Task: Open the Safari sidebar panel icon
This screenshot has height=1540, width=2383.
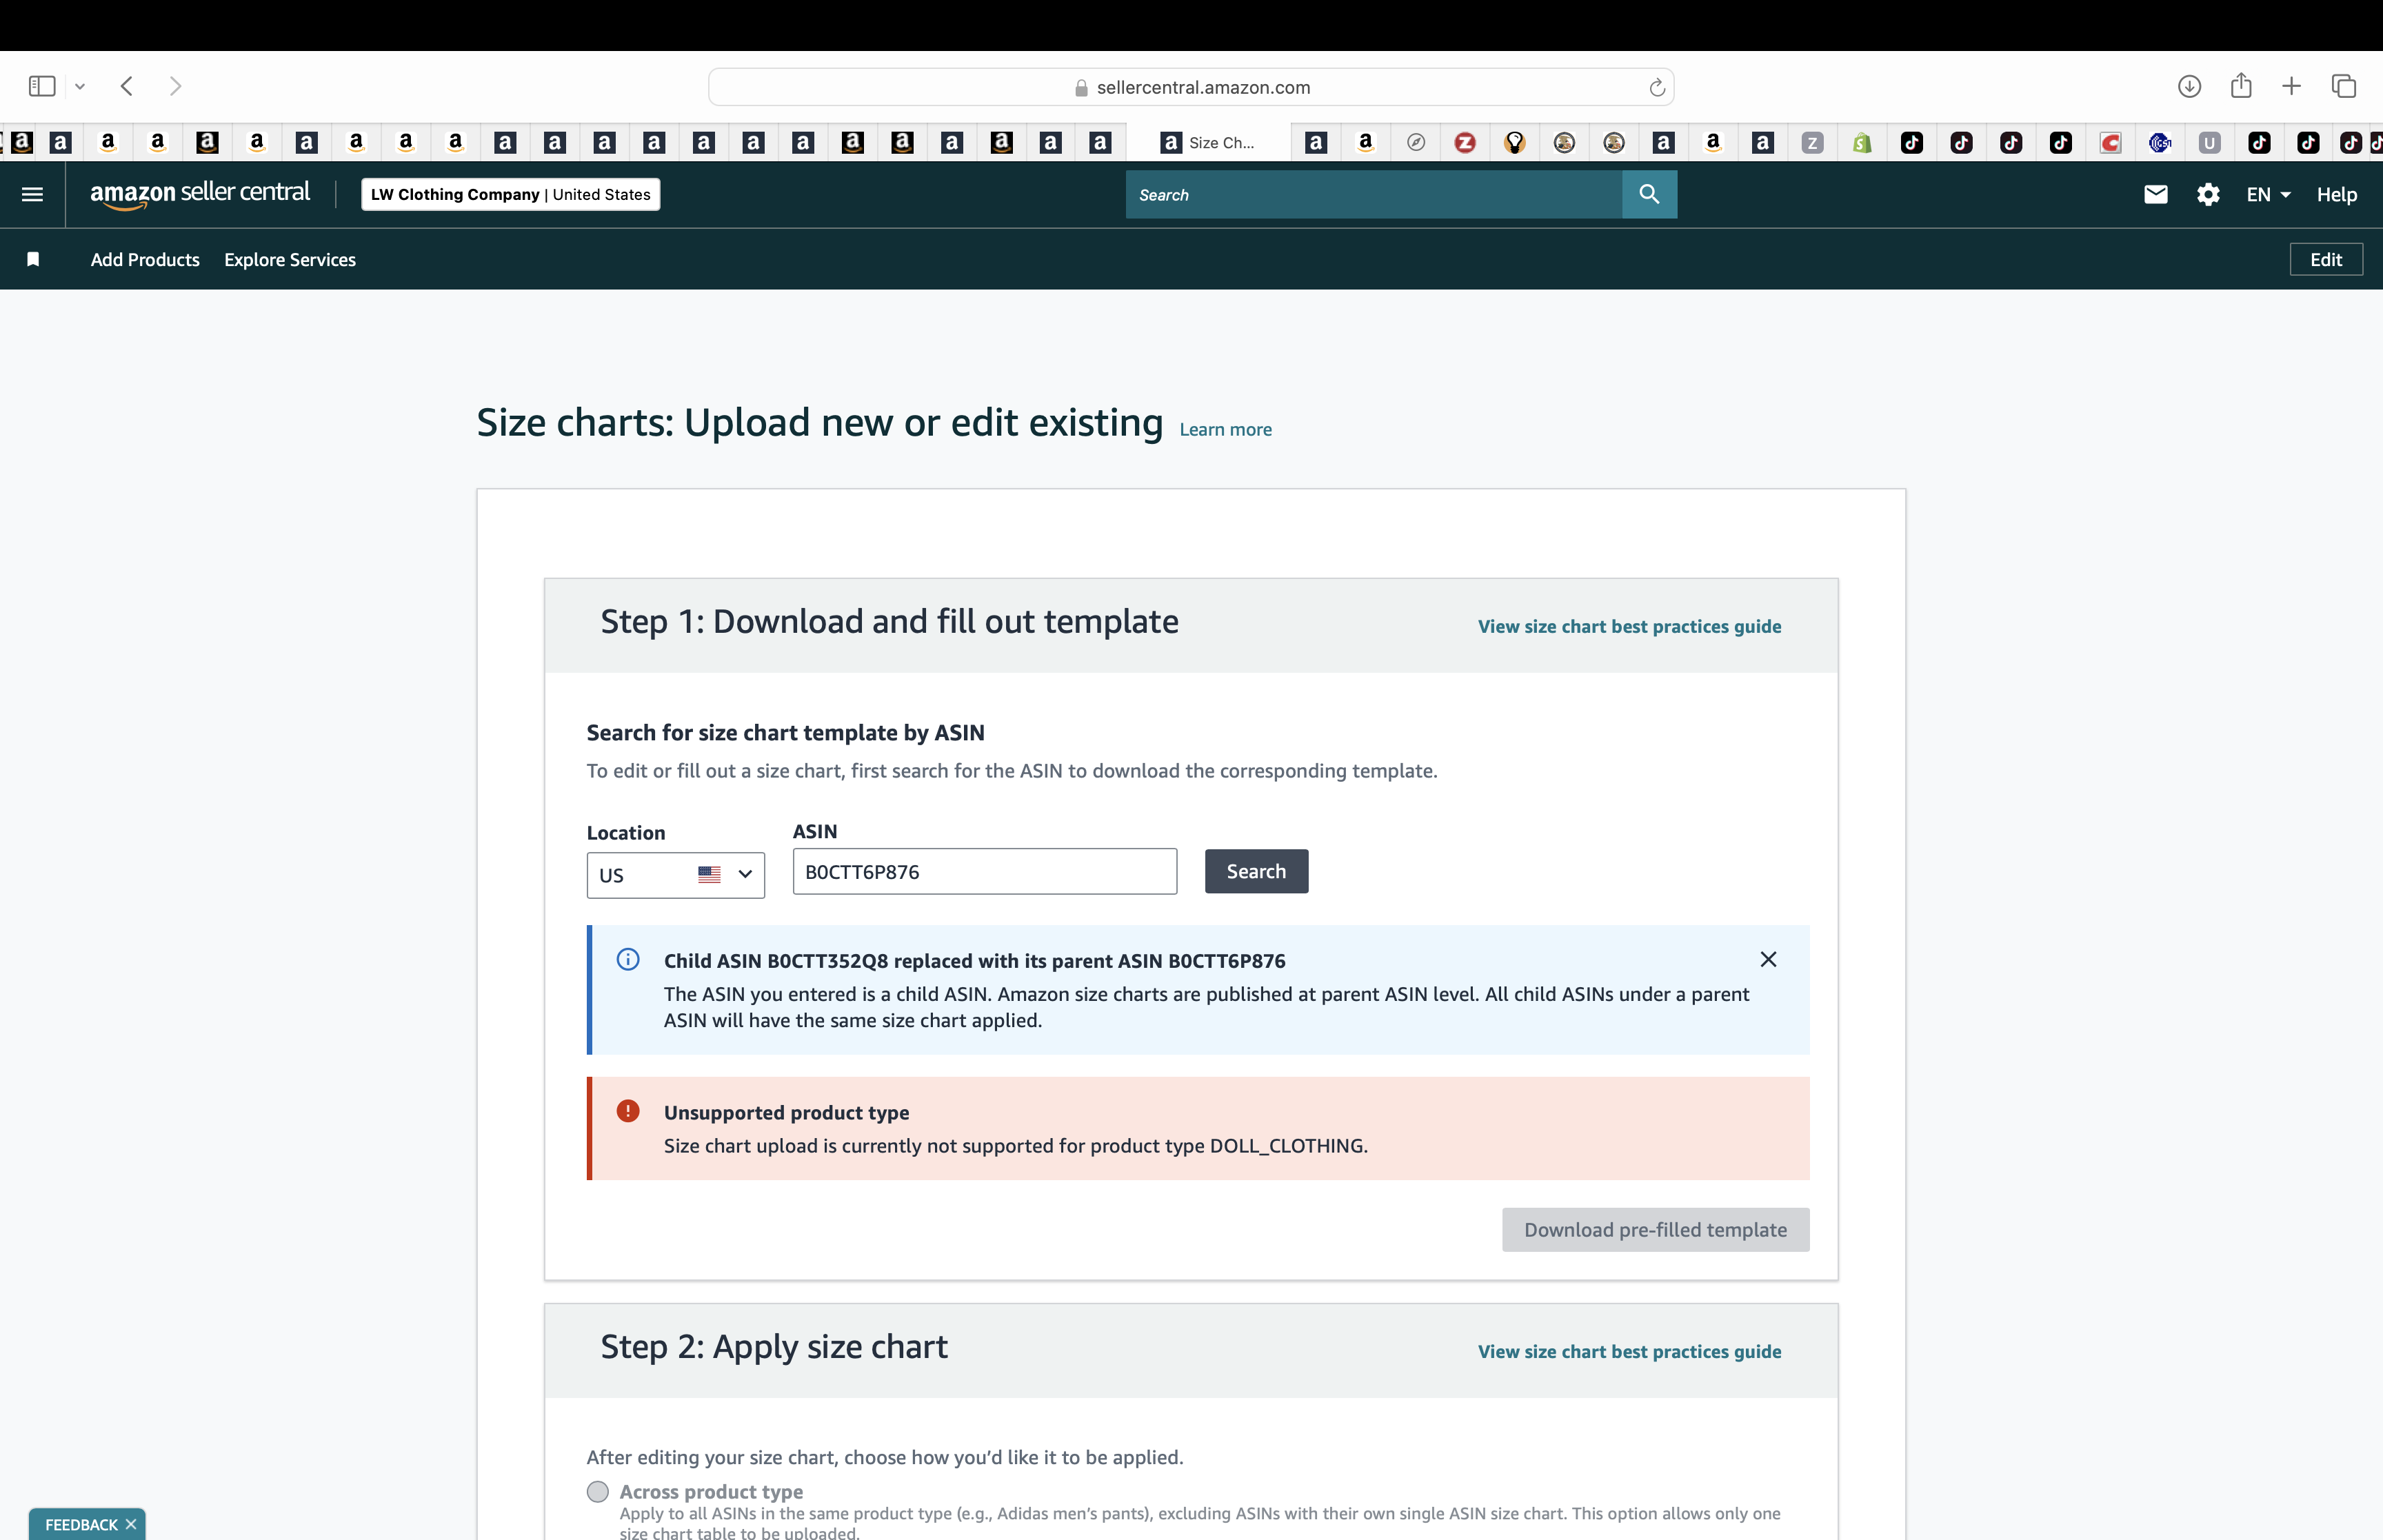Action: 42,86
